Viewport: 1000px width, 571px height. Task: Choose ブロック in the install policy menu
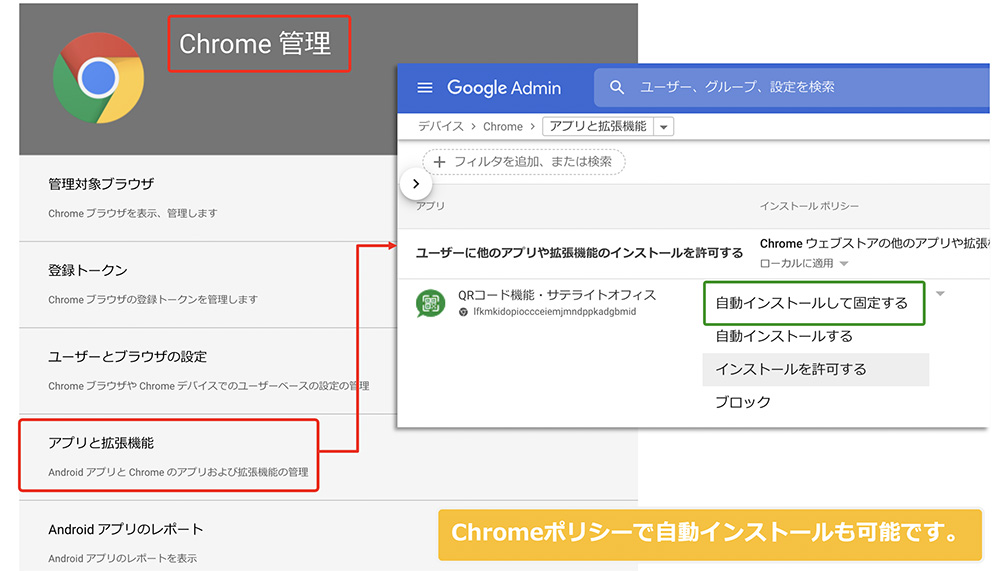pos(743,403)
